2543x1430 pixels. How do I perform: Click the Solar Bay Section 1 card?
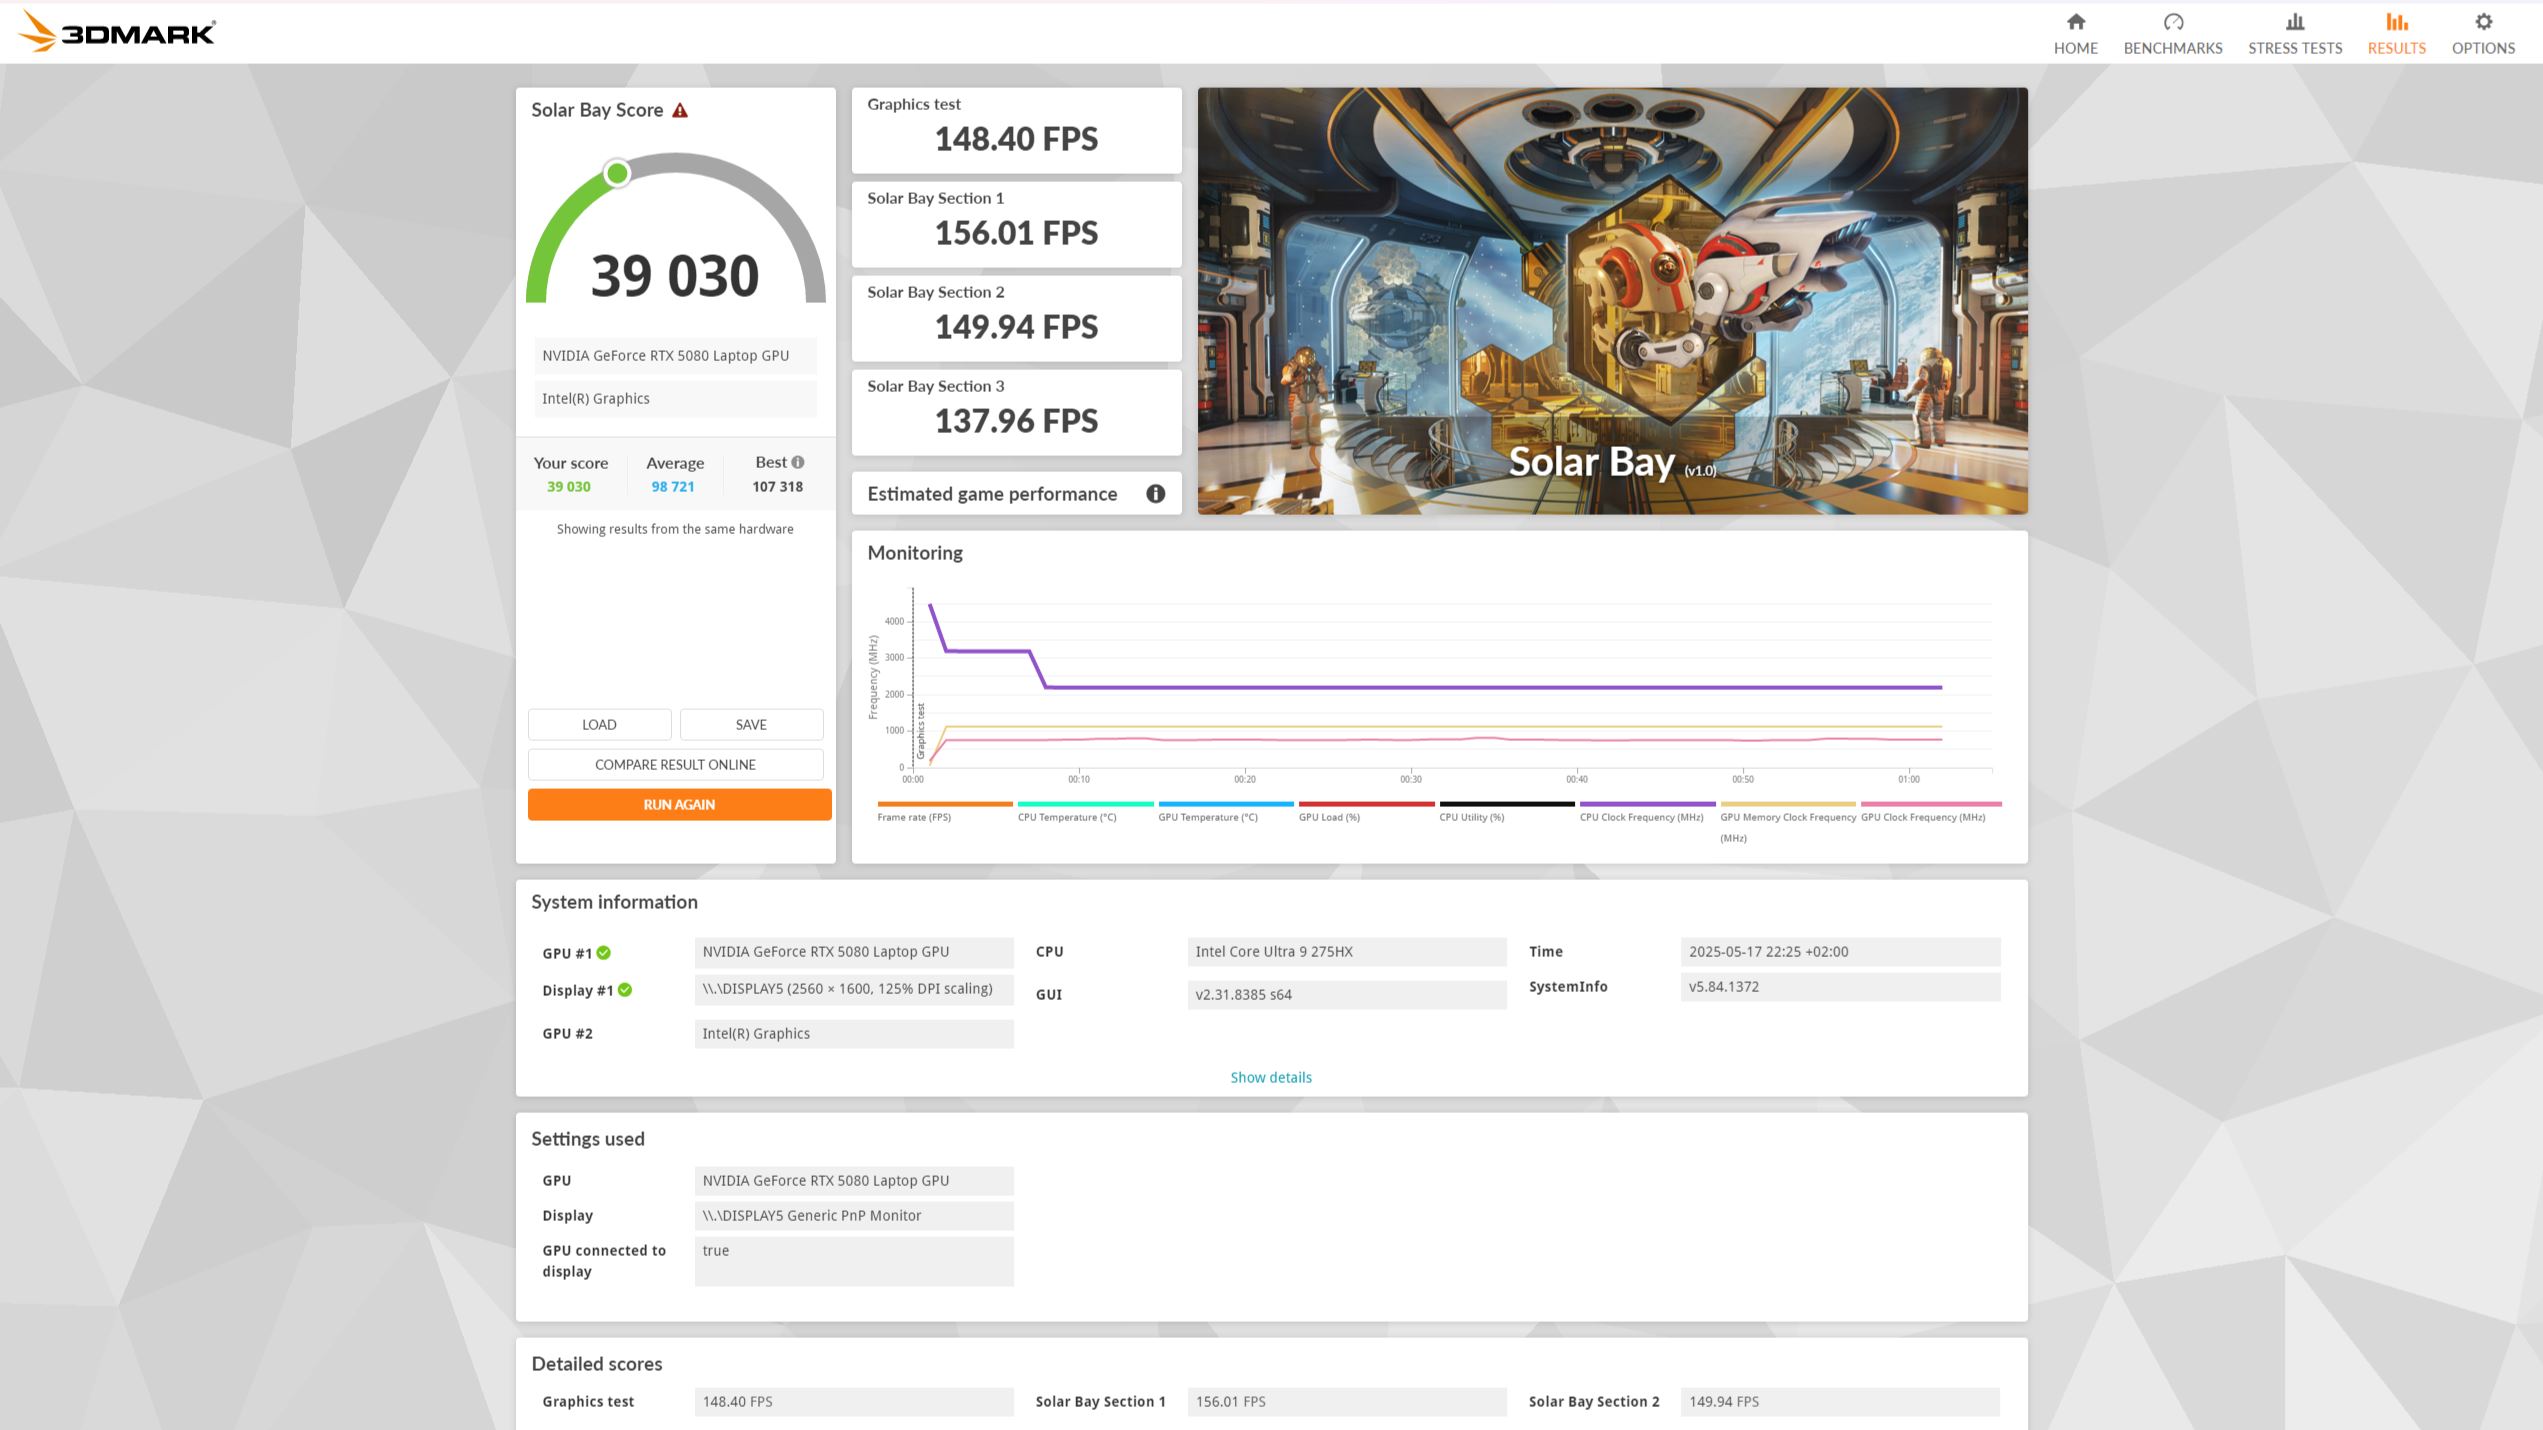pos(1016,224)
